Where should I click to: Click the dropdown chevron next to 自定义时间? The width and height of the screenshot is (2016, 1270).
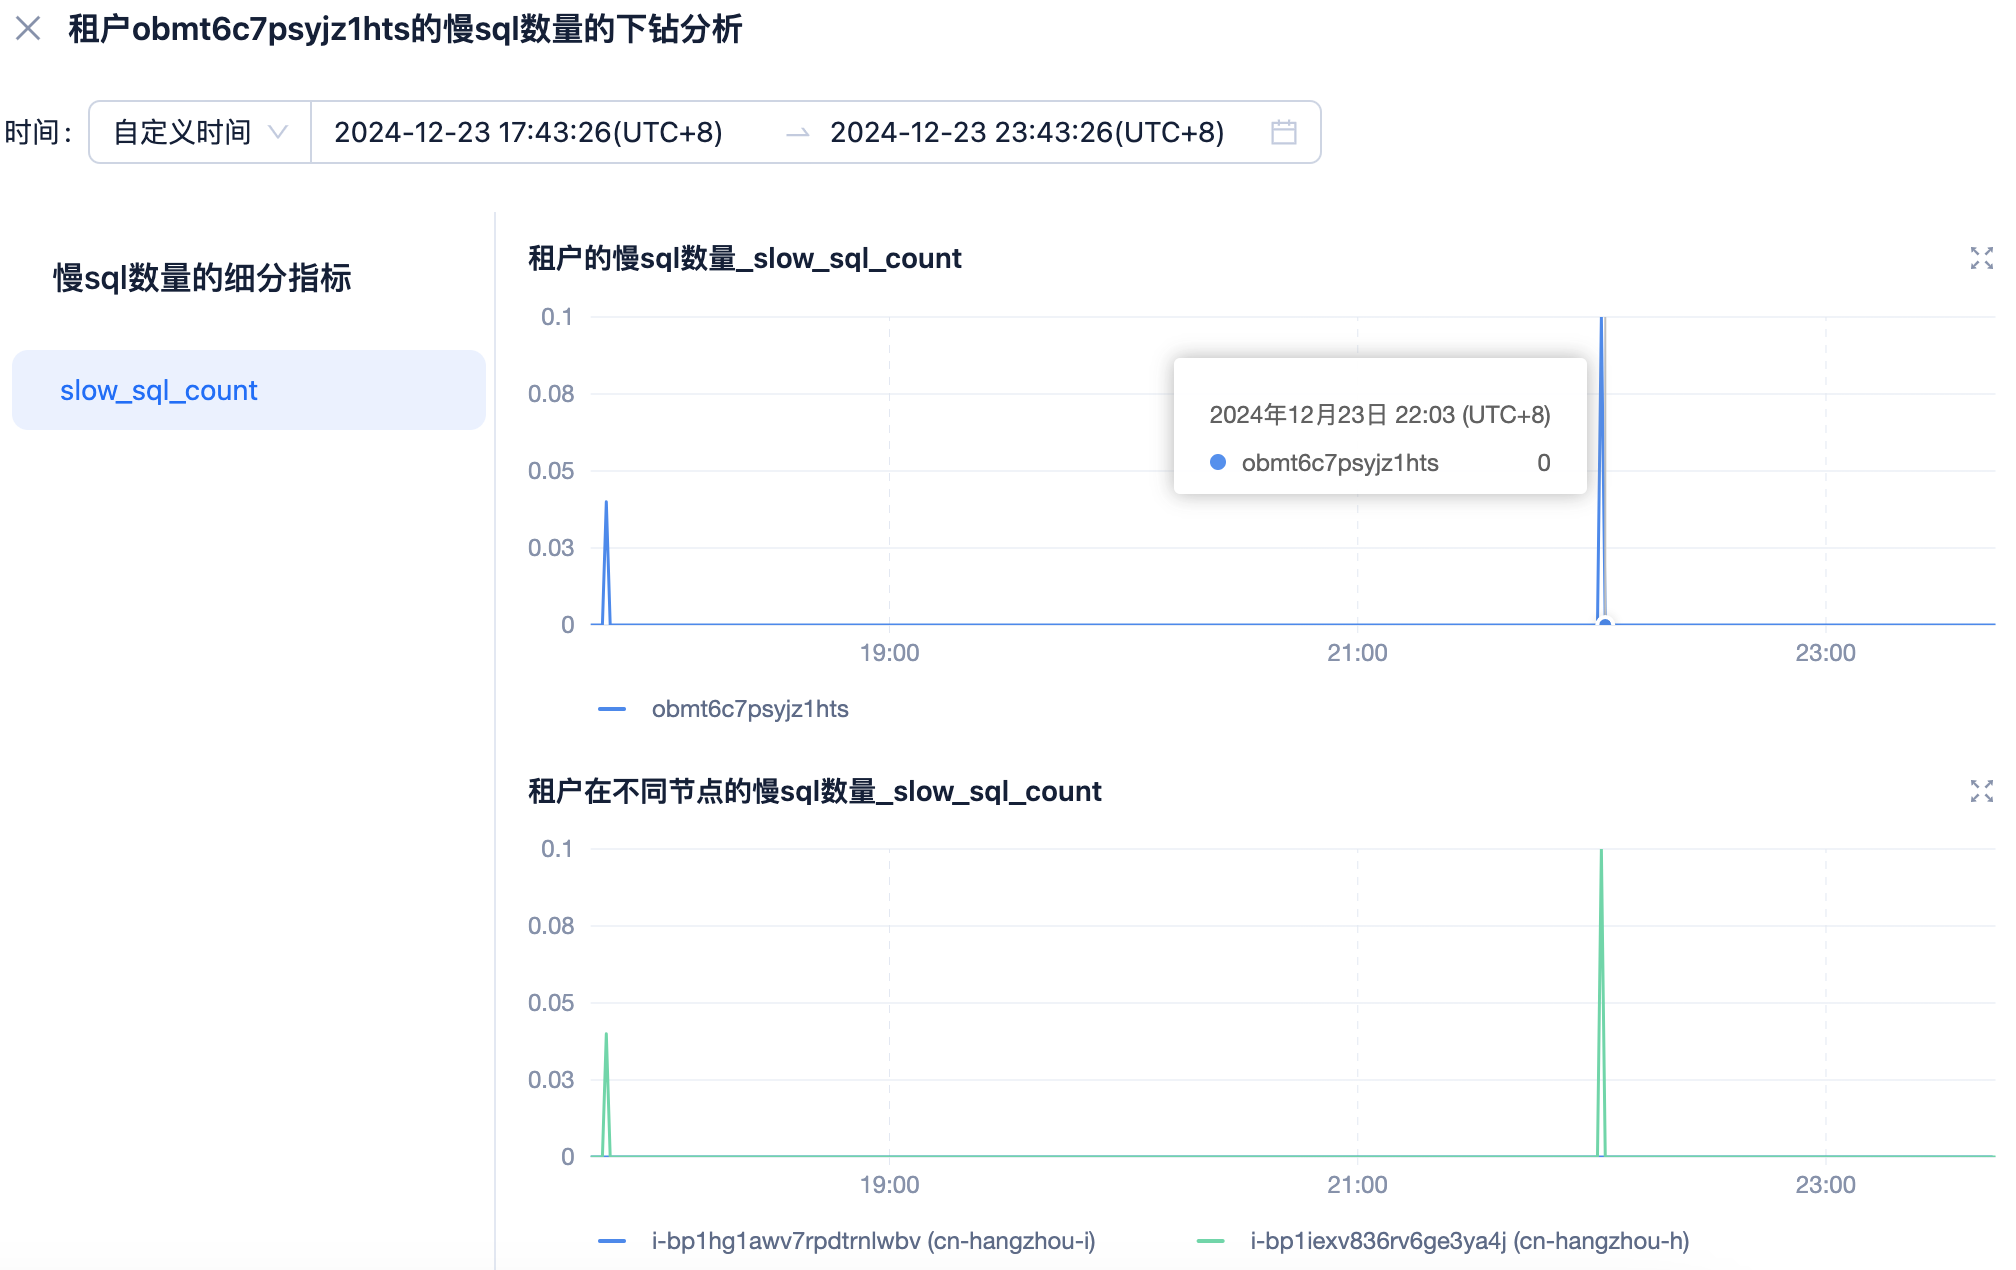[x=278, y=132]
